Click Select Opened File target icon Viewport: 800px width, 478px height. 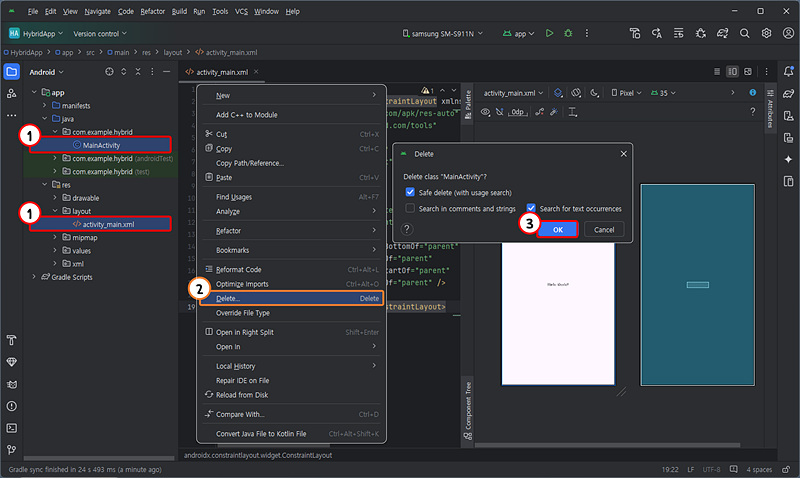click(109, 72)
